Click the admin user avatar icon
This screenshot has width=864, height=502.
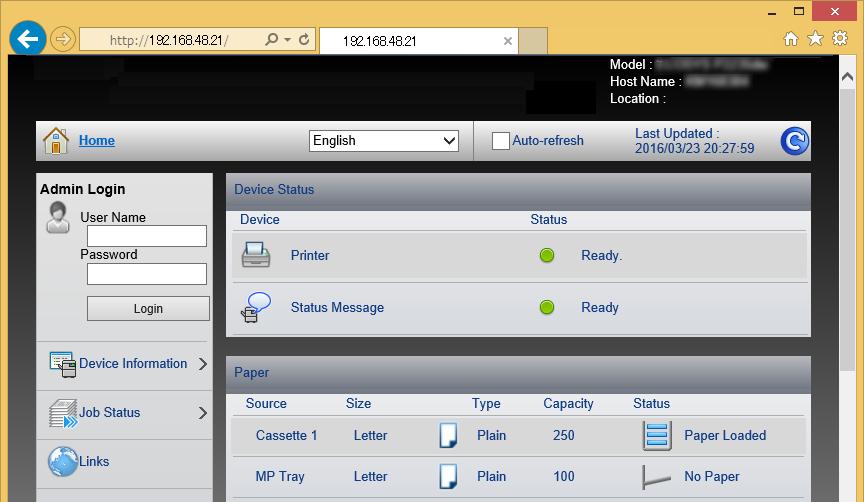click(57, 217)
